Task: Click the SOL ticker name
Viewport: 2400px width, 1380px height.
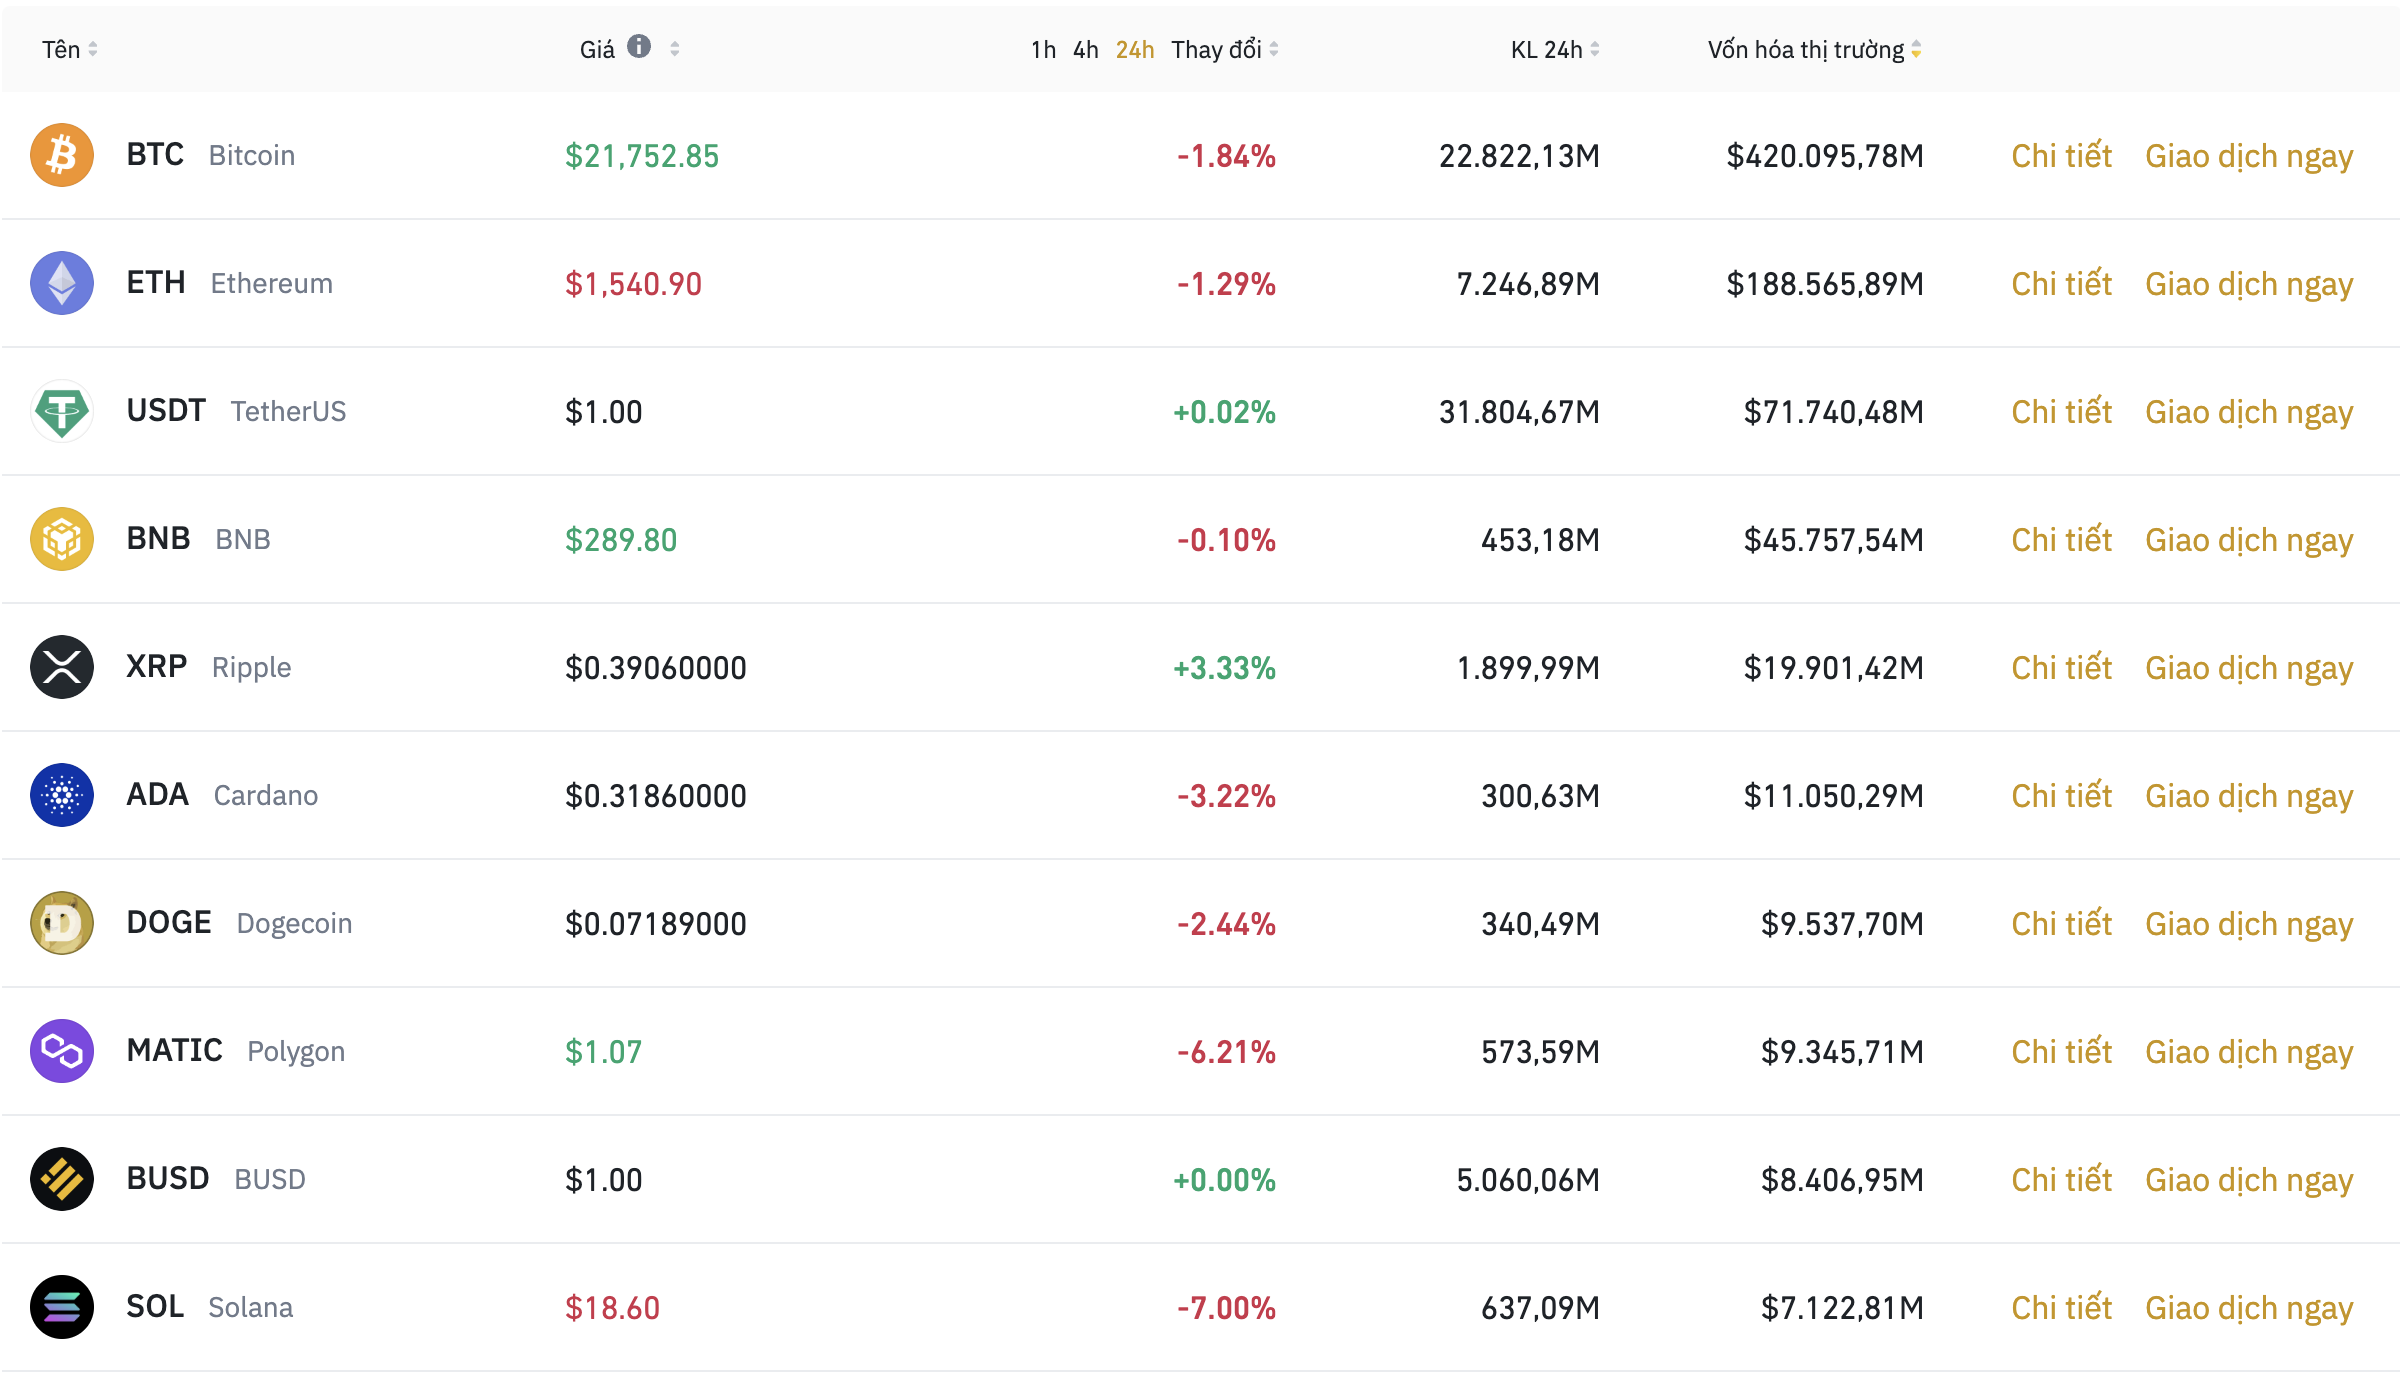Action: (155, 1307)
